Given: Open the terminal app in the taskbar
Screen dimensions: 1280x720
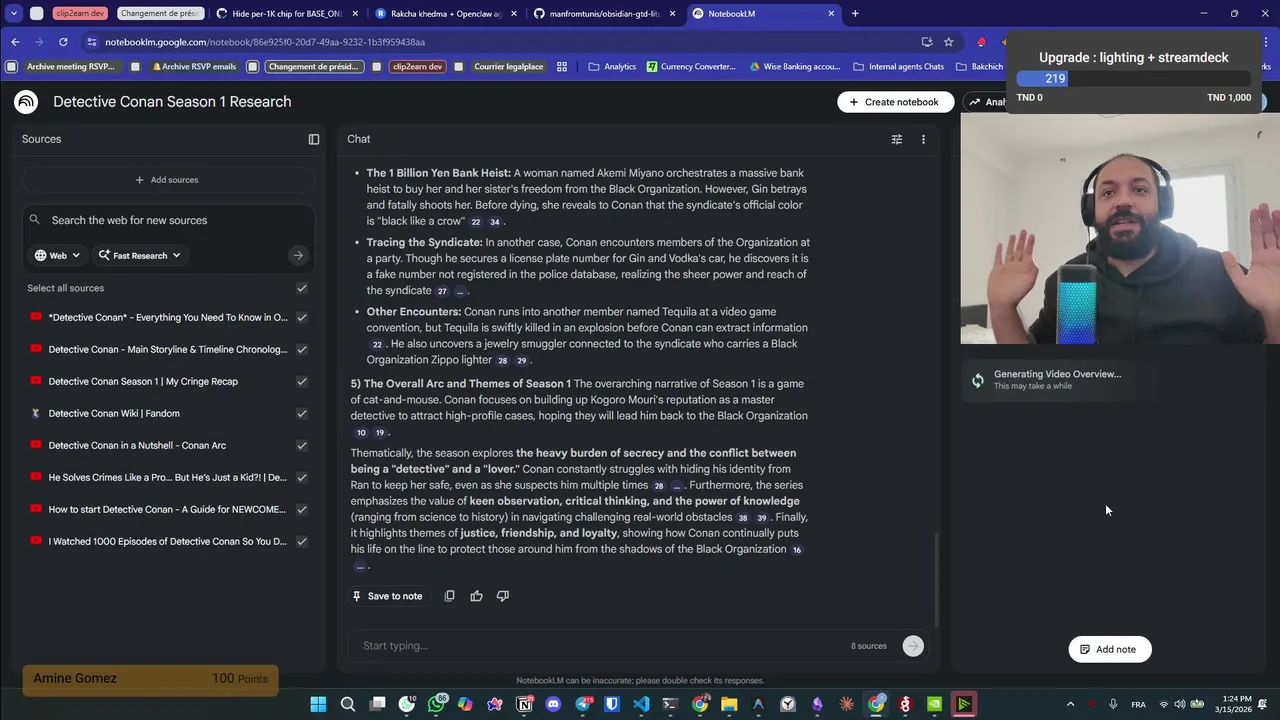Looking at the screenshot, I should (x=670, y=704).
